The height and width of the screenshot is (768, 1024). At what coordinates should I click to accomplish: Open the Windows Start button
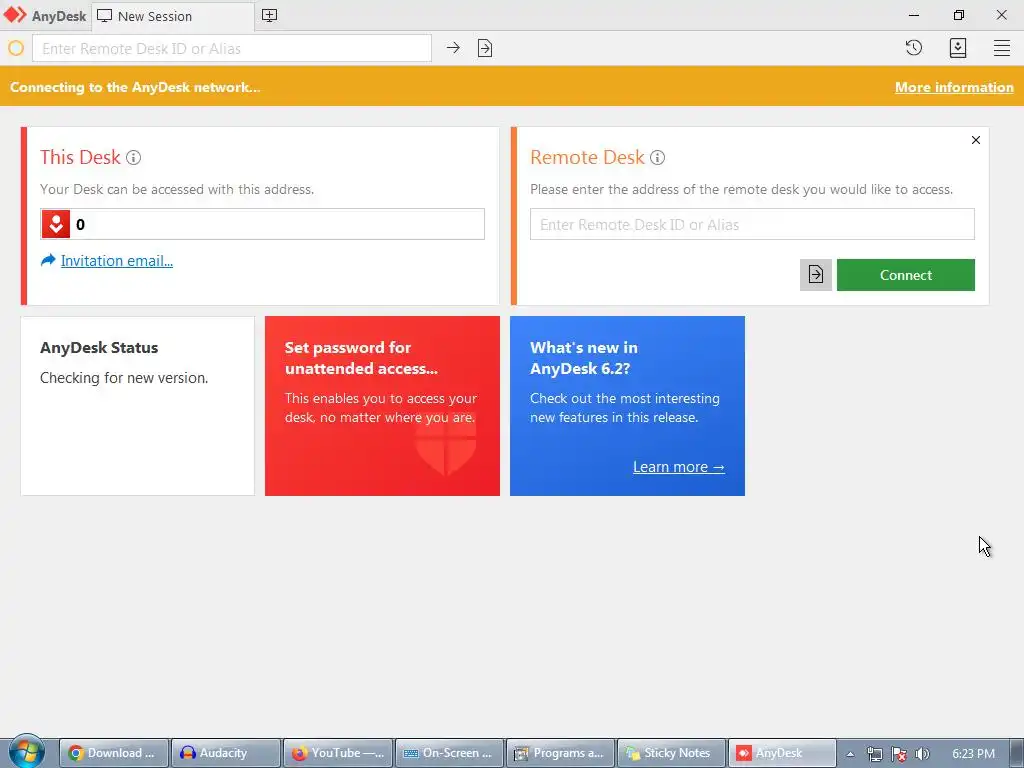(x=27, y=752)
